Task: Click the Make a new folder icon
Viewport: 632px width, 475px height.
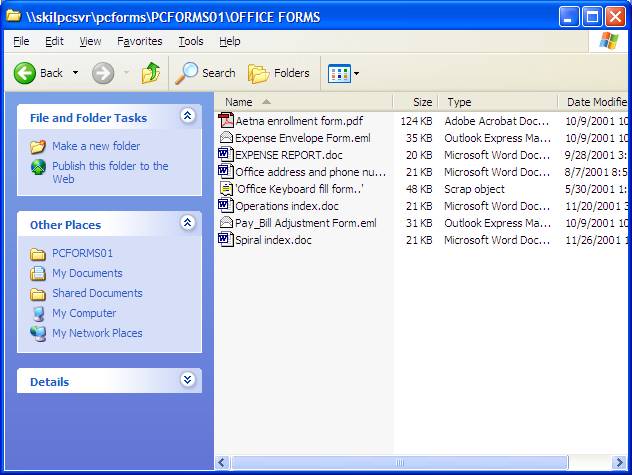Action: (38, 146)
